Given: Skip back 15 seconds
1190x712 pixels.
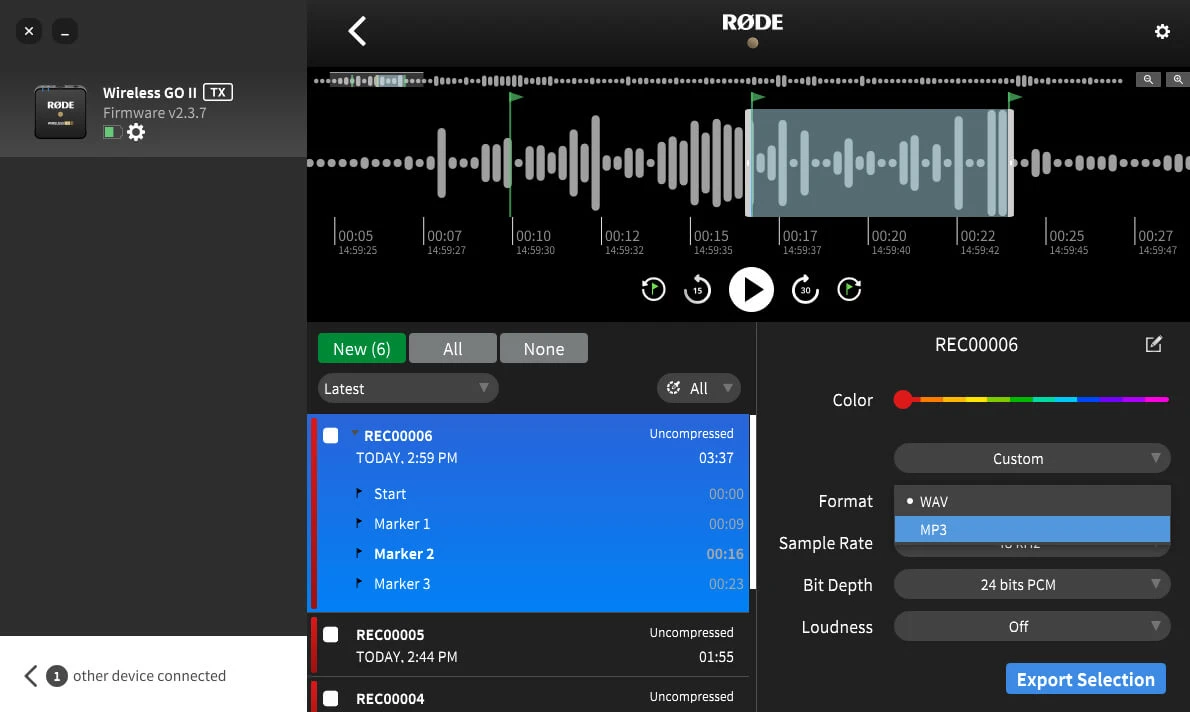Looking at the screenshot, I should 697,289.
